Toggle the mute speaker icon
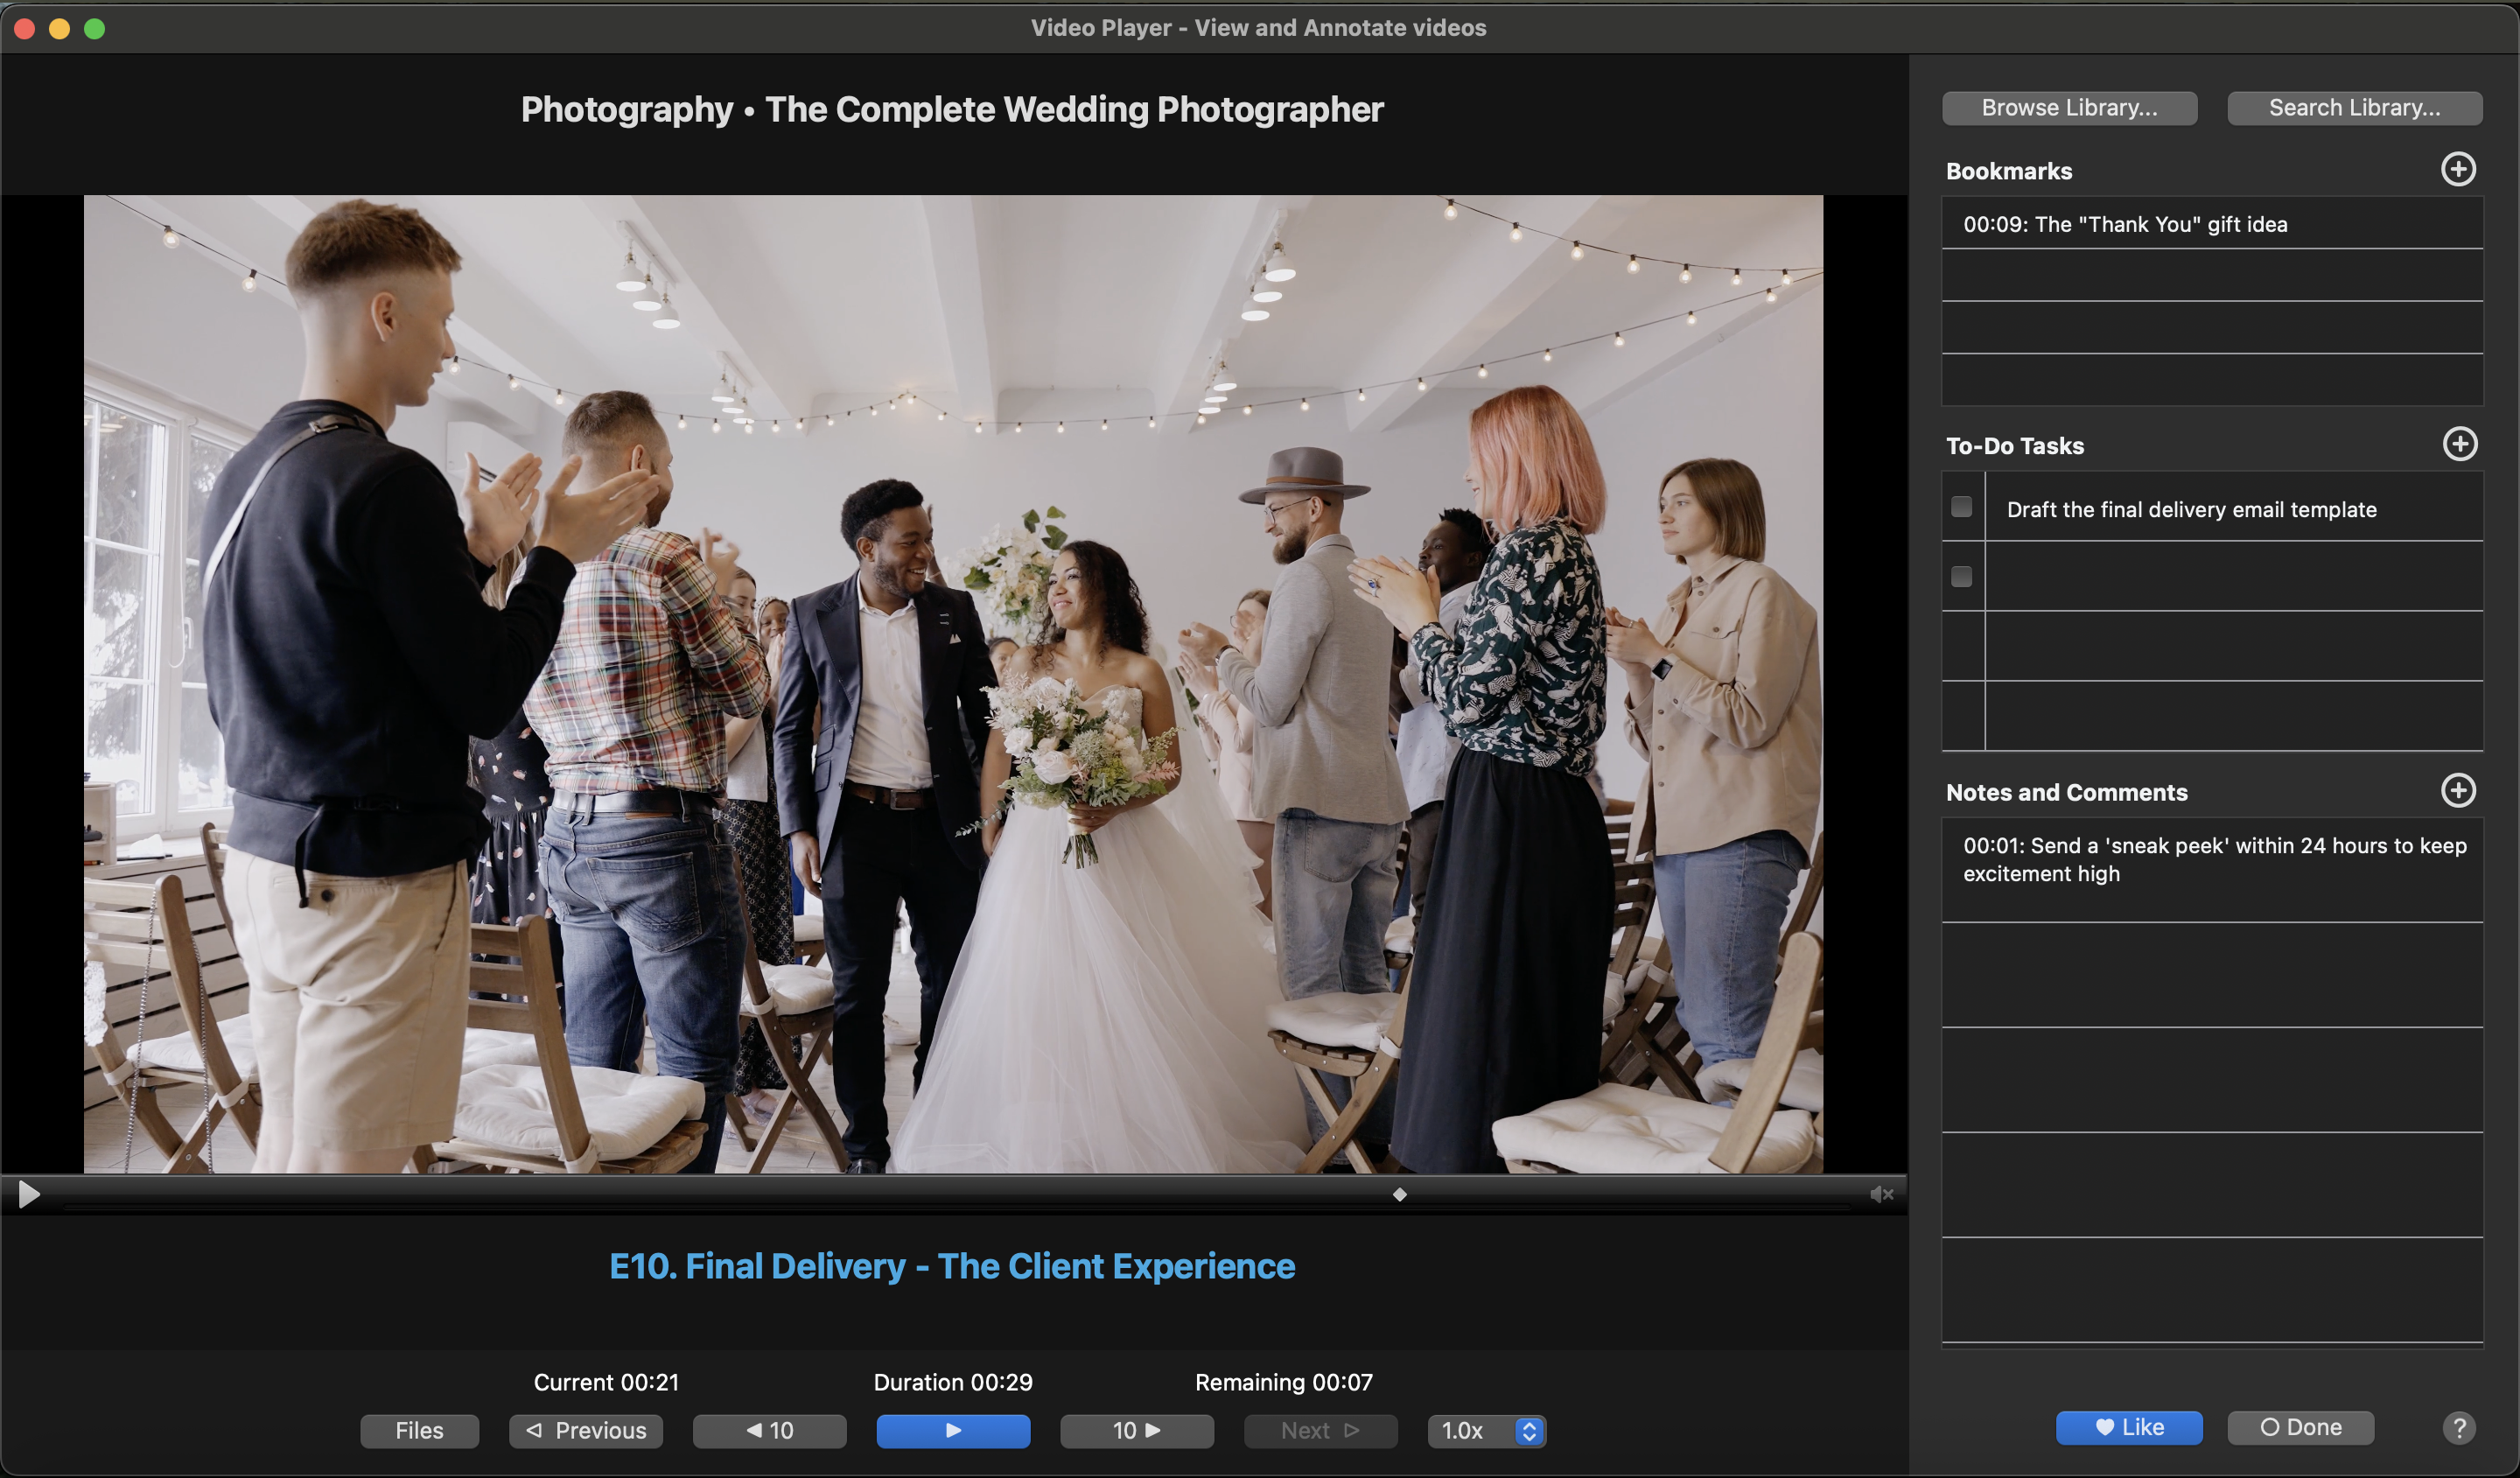Viewport: 2520px width, 1478px height. coord(1881,1194)
